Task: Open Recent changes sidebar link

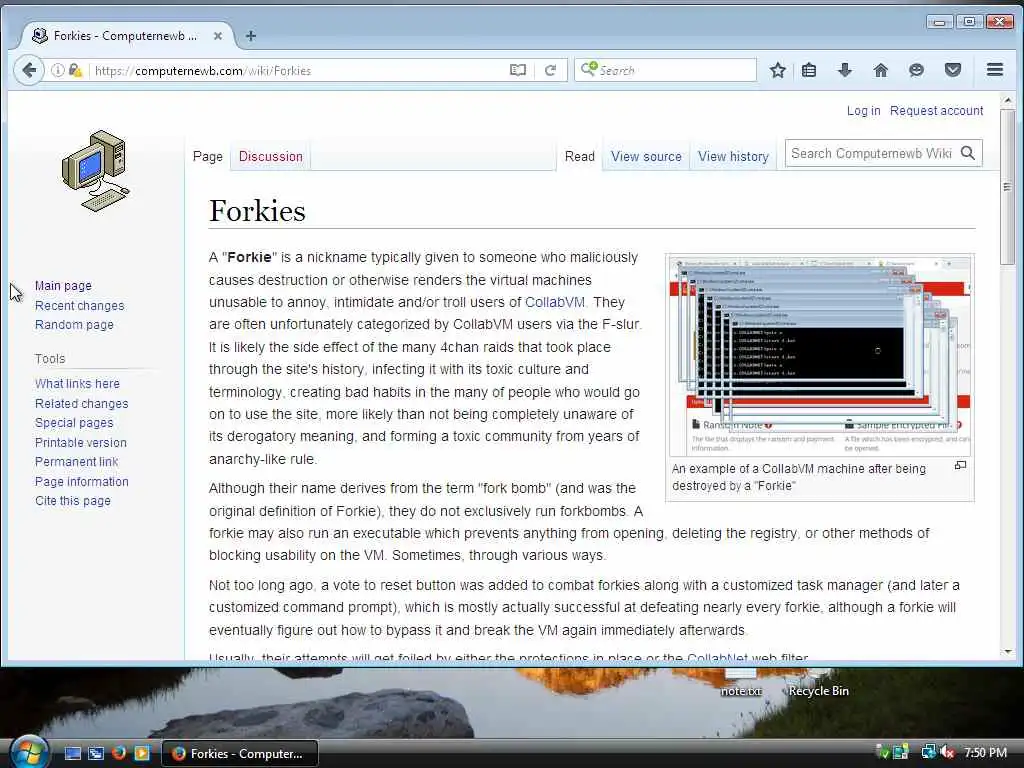Action: pyautogui.click(x=80, y=306)
